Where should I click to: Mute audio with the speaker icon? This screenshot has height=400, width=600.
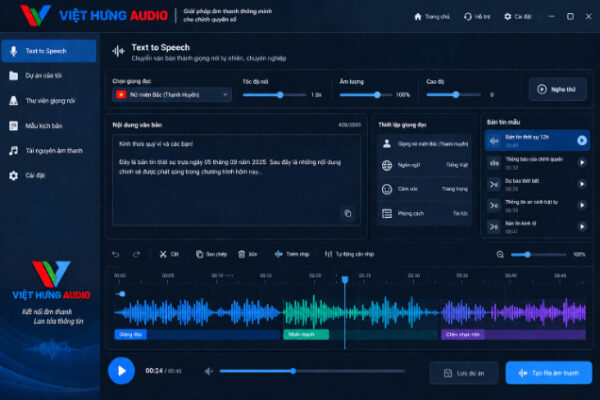pos(209,371)
